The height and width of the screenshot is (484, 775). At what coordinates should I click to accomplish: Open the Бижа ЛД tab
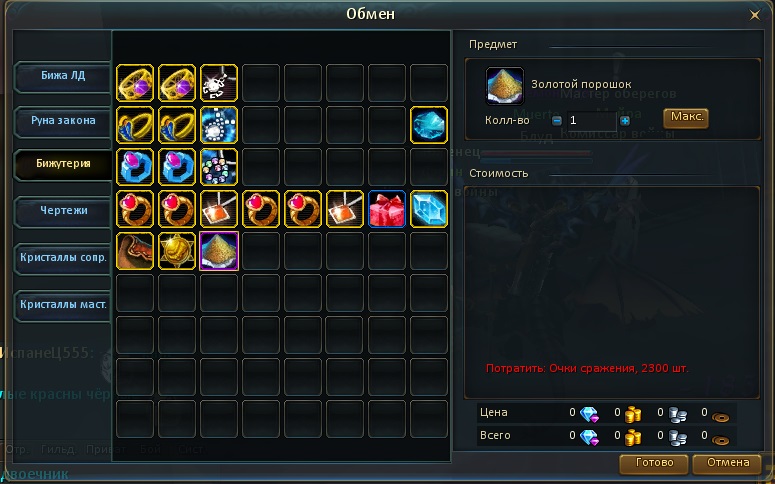point(62,76)
